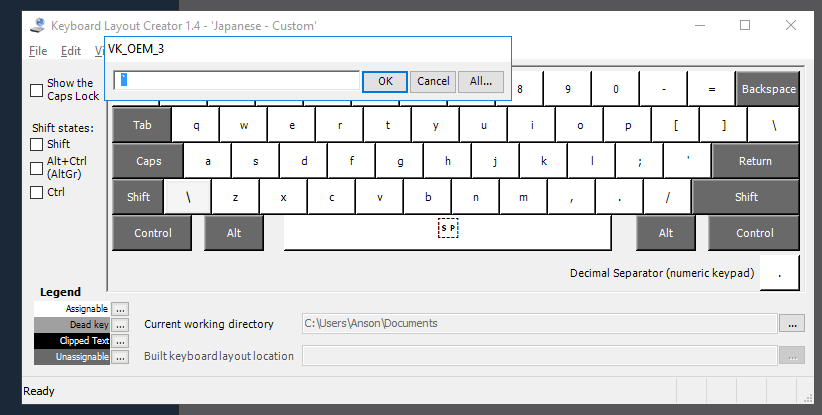Click the Tab key on the layout
Image resolution: width=822 pixels, height=415 pixels.
pos(141,125)
